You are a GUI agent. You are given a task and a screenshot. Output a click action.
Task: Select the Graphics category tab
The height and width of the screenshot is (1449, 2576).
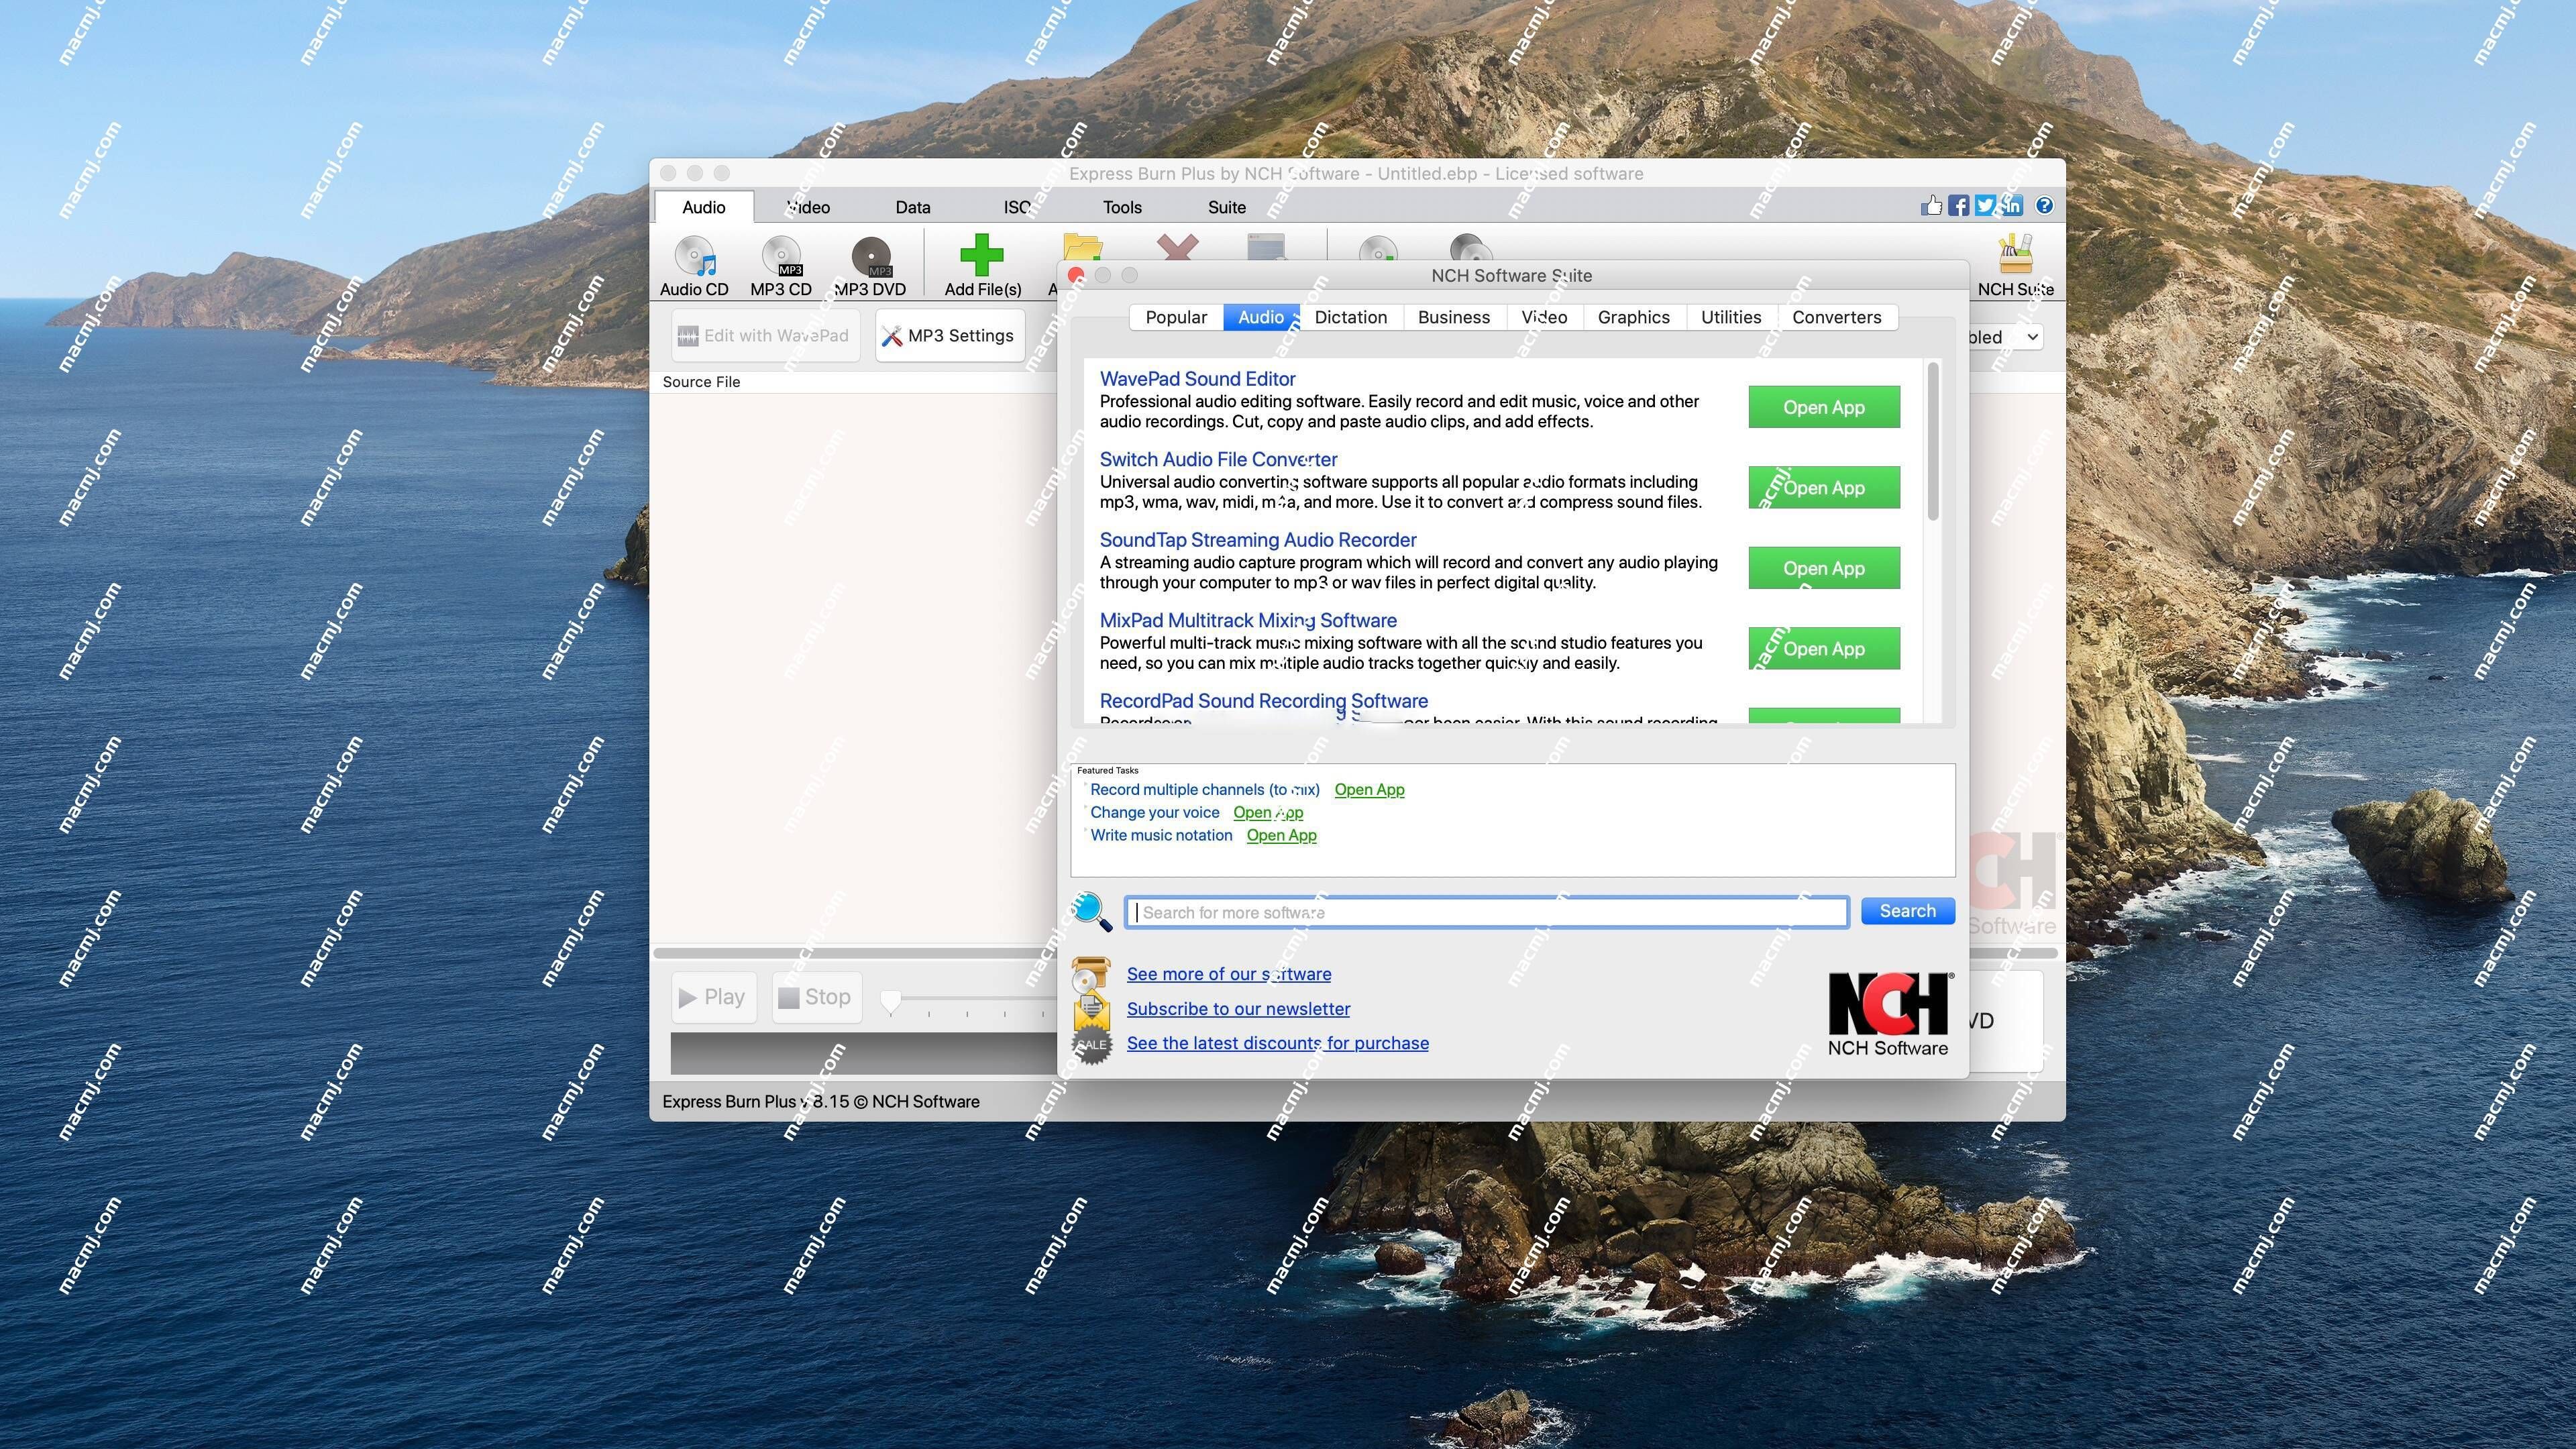coord(1633,317)
